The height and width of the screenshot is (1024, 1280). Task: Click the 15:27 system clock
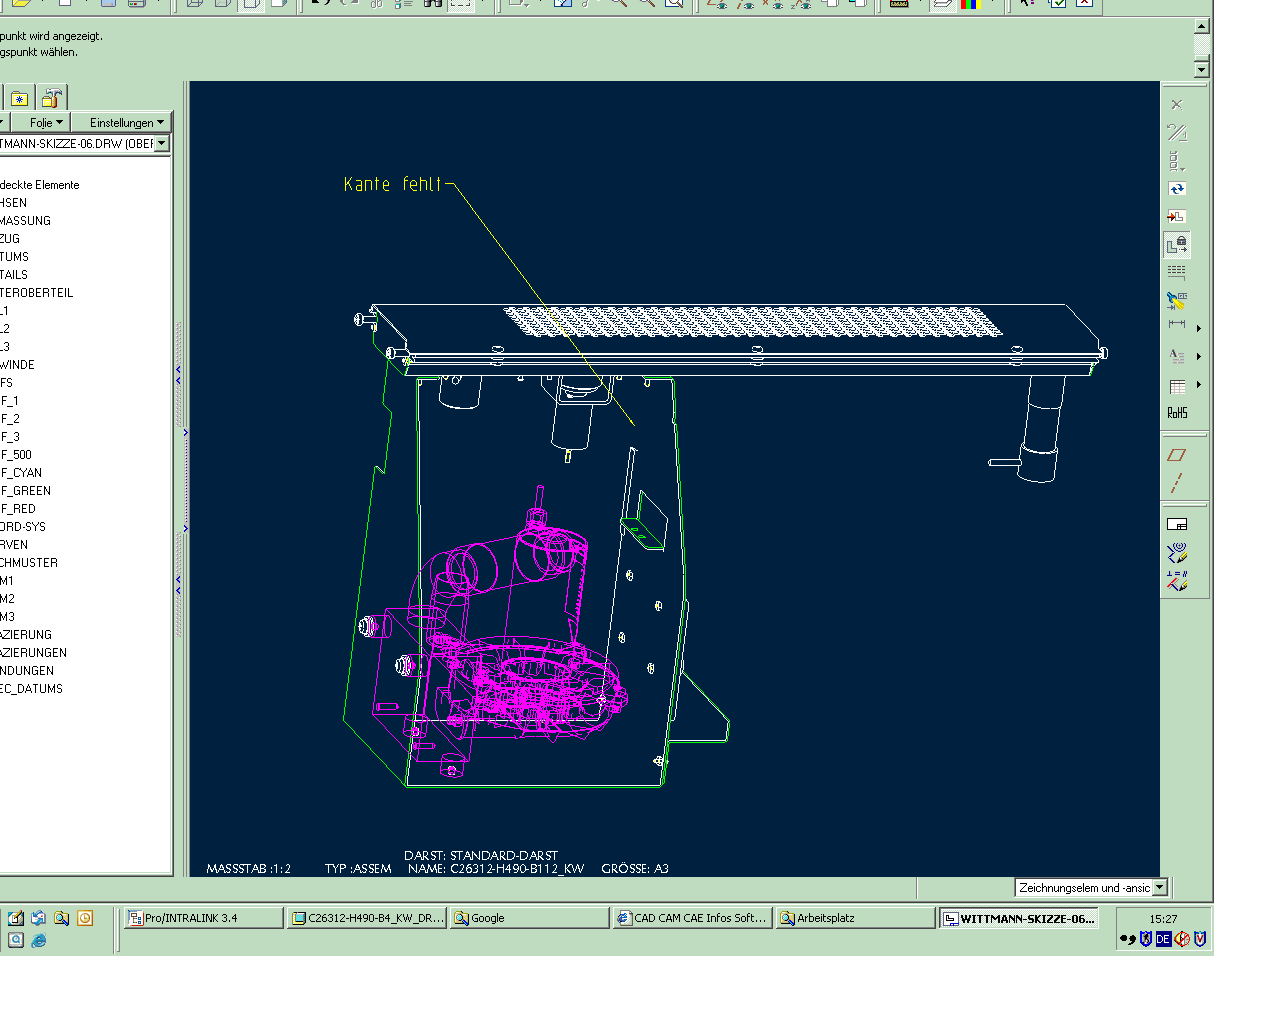tap(1163, 919)
